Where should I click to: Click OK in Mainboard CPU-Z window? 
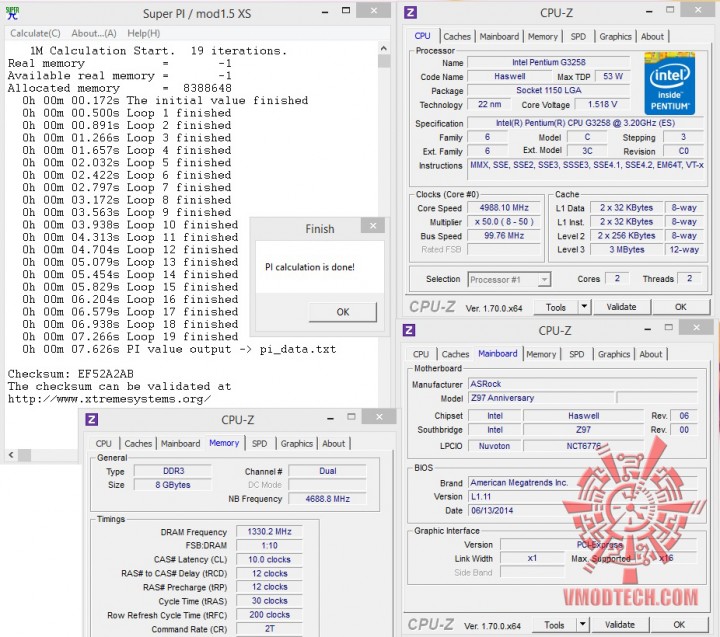pos(679,625)
